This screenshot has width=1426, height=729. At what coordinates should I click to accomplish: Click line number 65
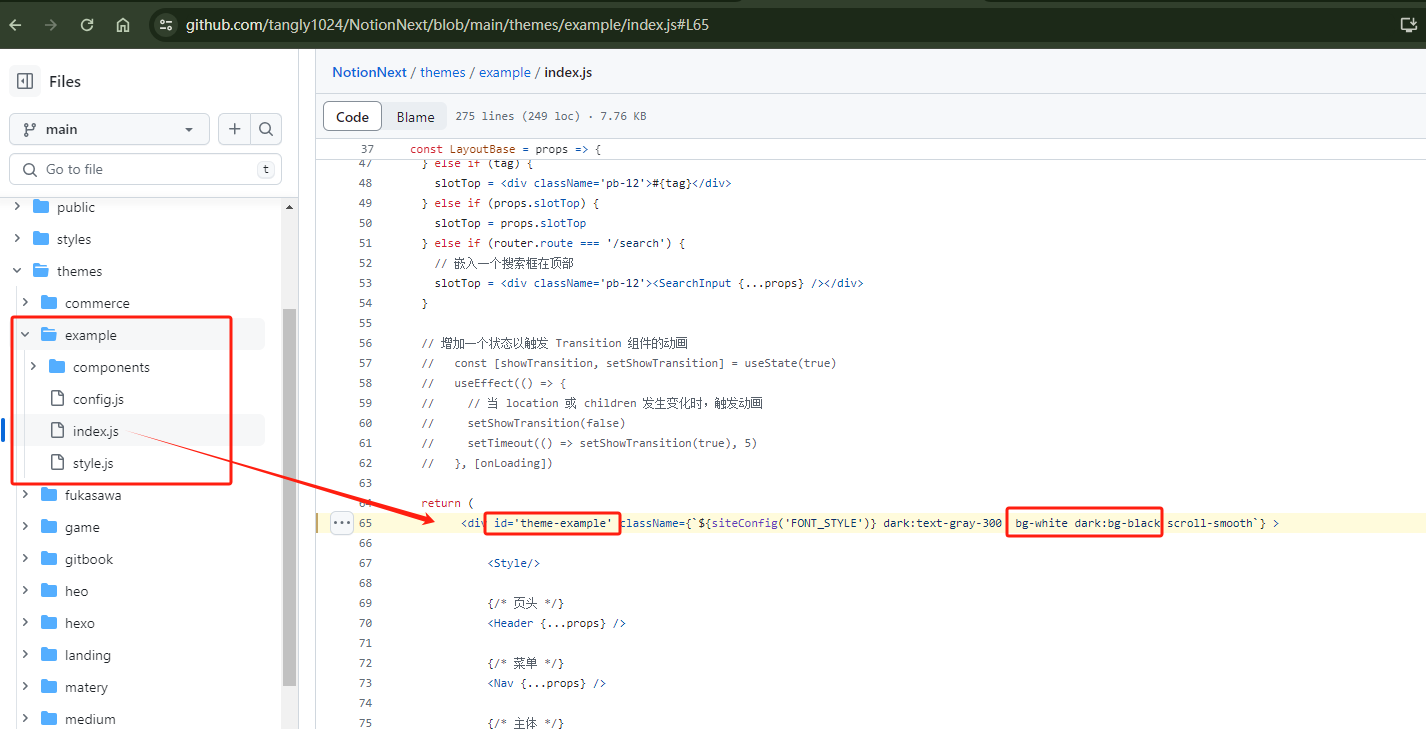[365, 523]
